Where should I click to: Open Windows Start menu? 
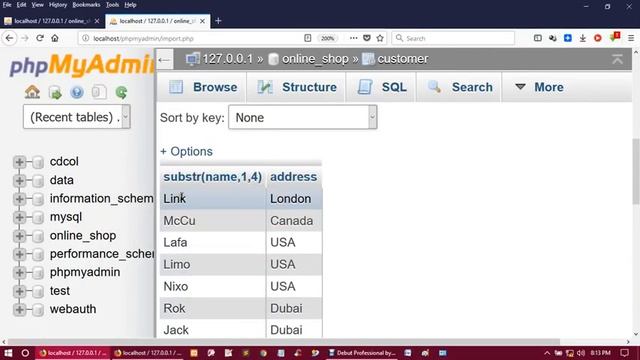(8, 353)
